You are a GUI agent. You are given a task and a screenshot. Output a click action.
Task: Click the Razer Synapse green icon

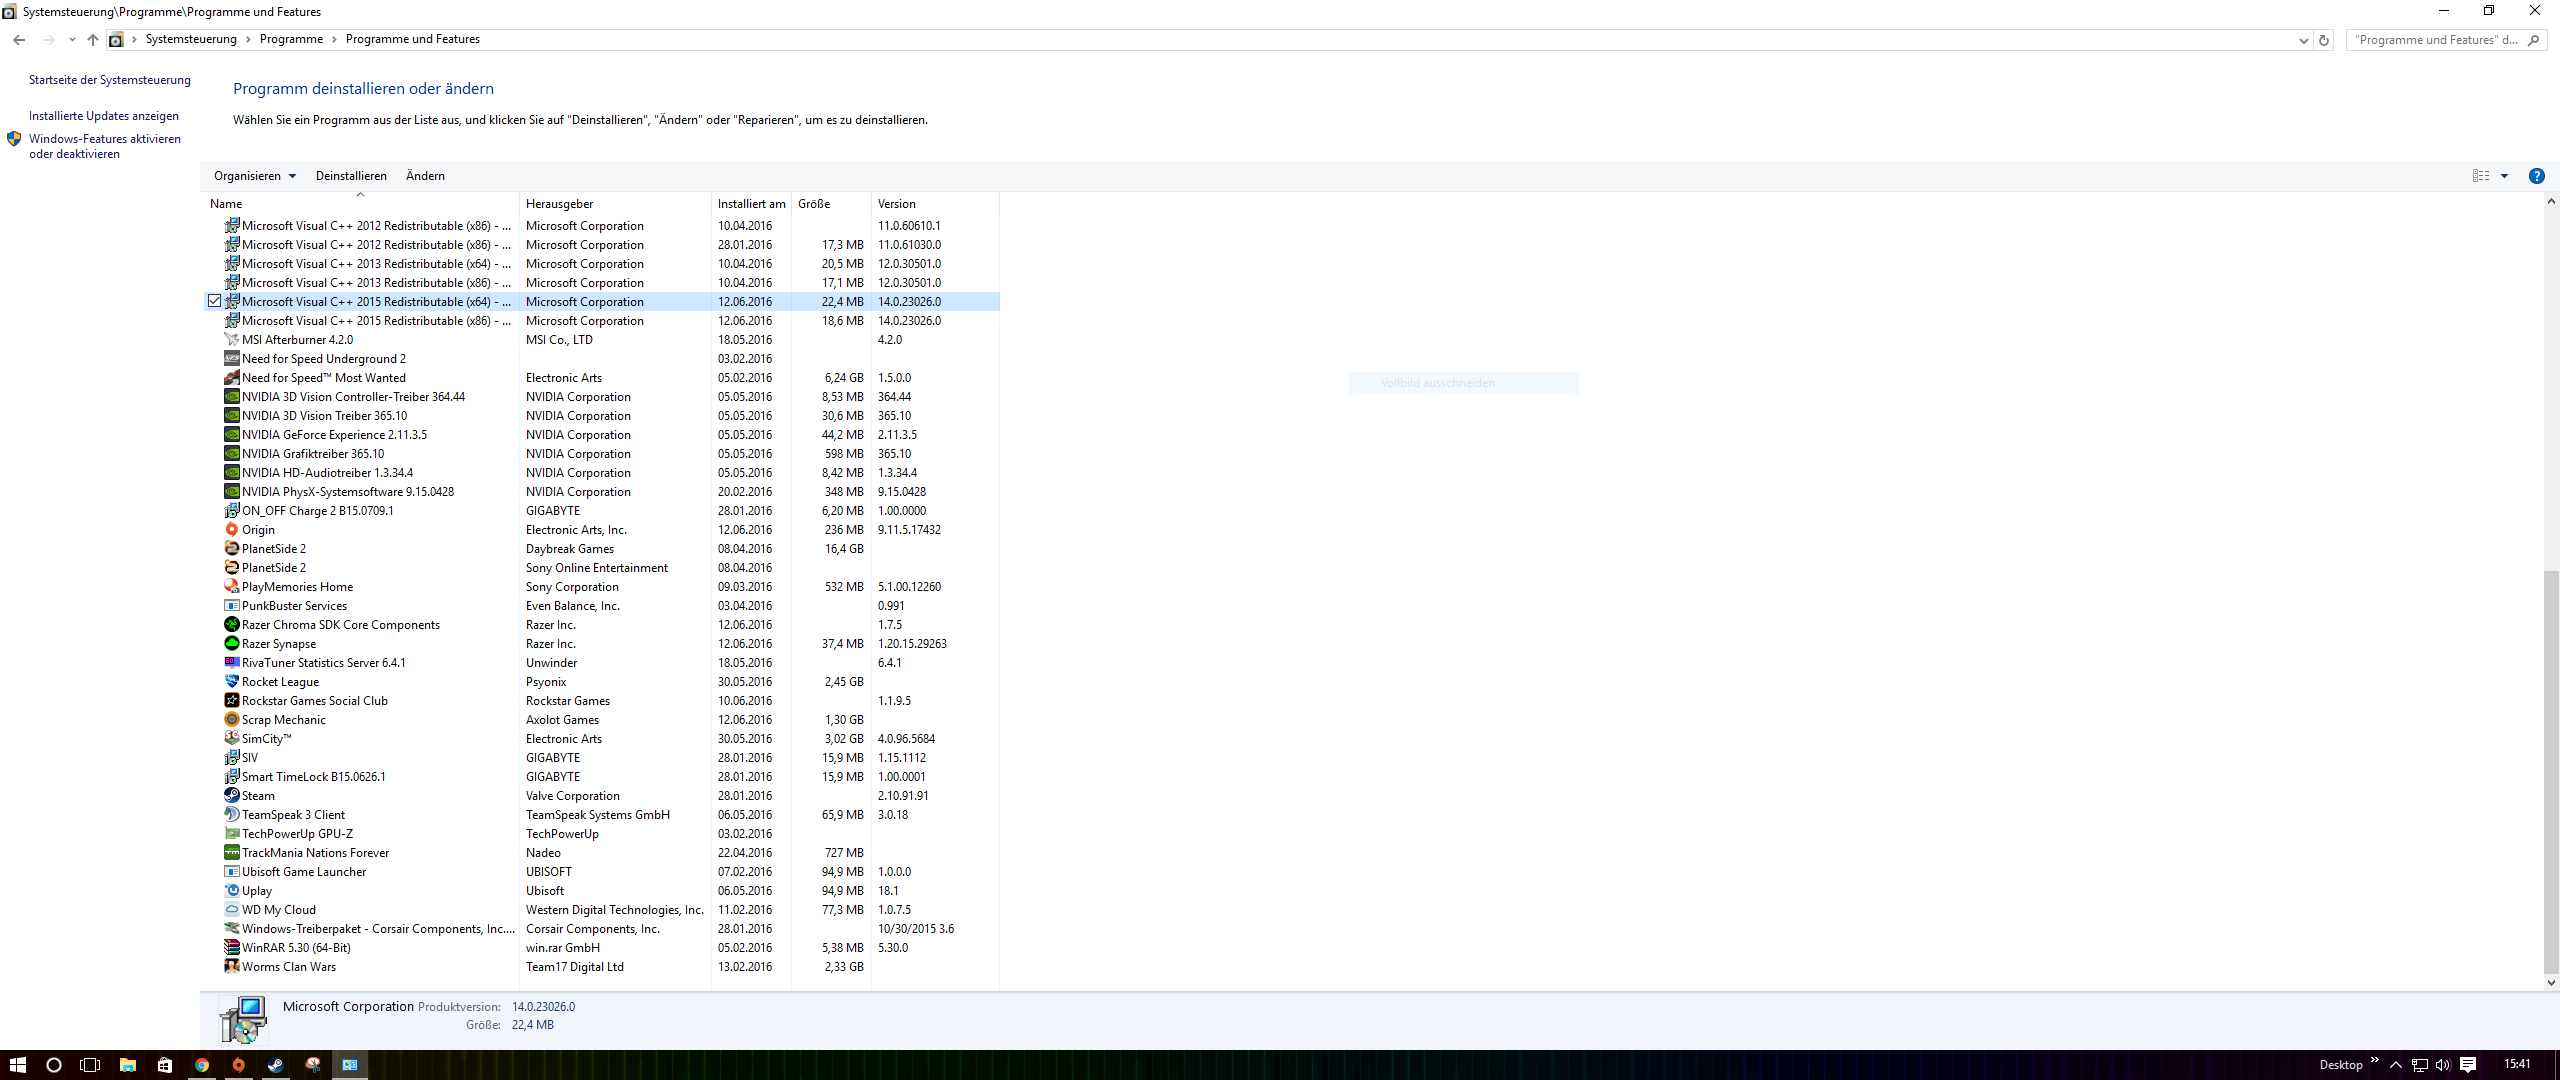(232, 644)
